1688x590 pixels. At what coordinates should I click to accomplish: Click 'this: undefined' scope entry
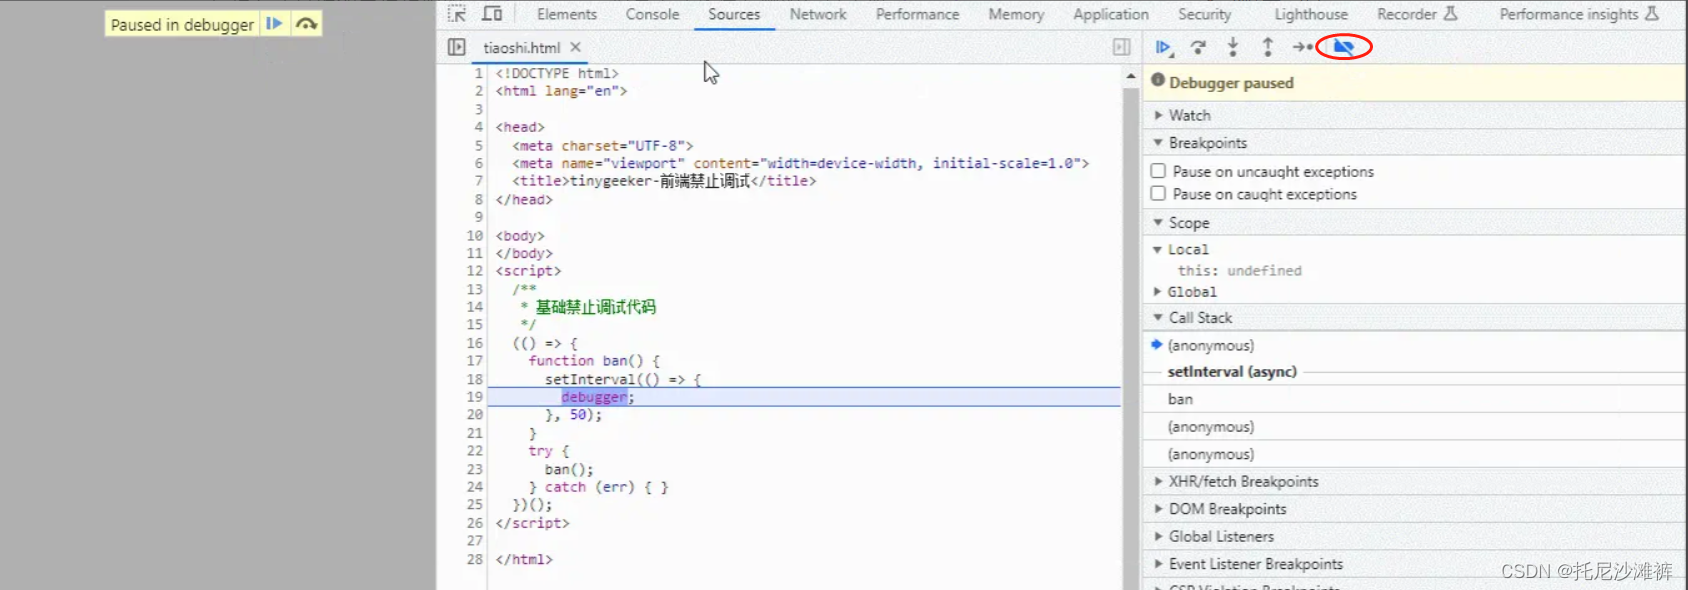pyautogui.click(x=1239, y=271)
